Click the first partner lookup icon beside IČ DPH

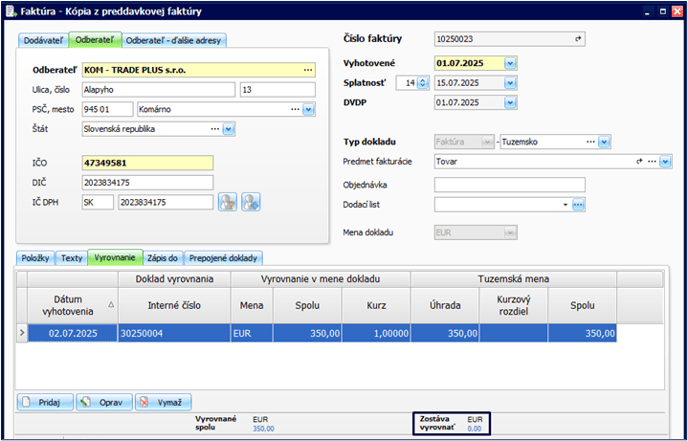pyautogui.click(x=228, y=202)
